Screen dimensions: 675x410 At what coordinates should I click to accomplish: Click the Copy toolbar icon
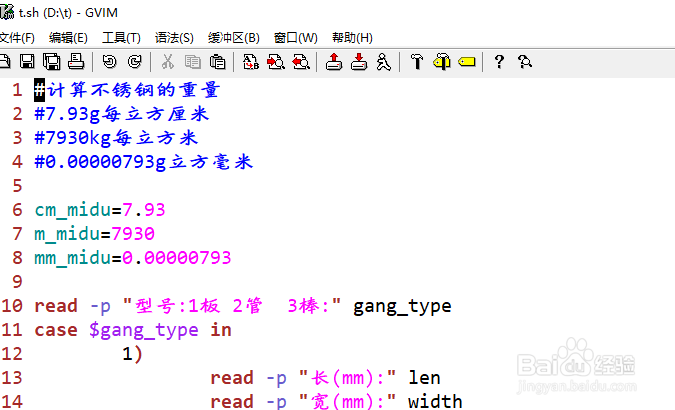[x=192, y=62]
